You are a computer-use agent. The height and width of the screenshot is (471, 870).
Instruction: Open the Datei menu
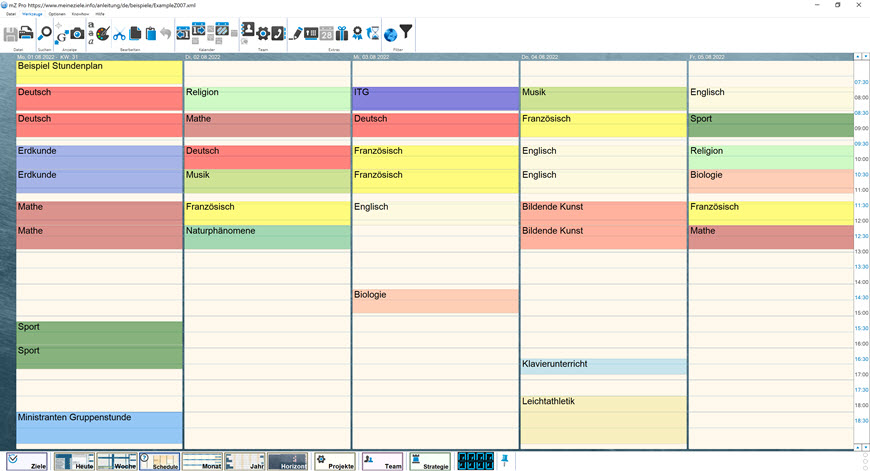[11, 14]
